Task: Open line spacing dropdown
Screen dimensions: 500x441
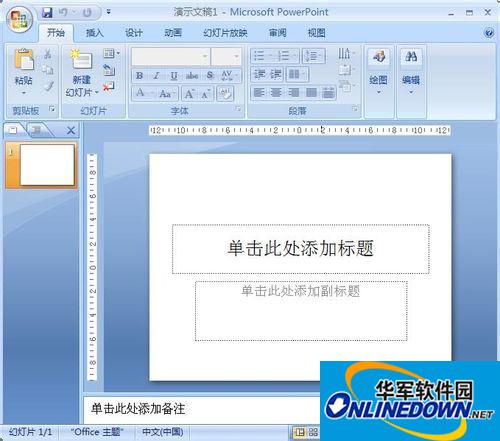Action: [313, 56]
